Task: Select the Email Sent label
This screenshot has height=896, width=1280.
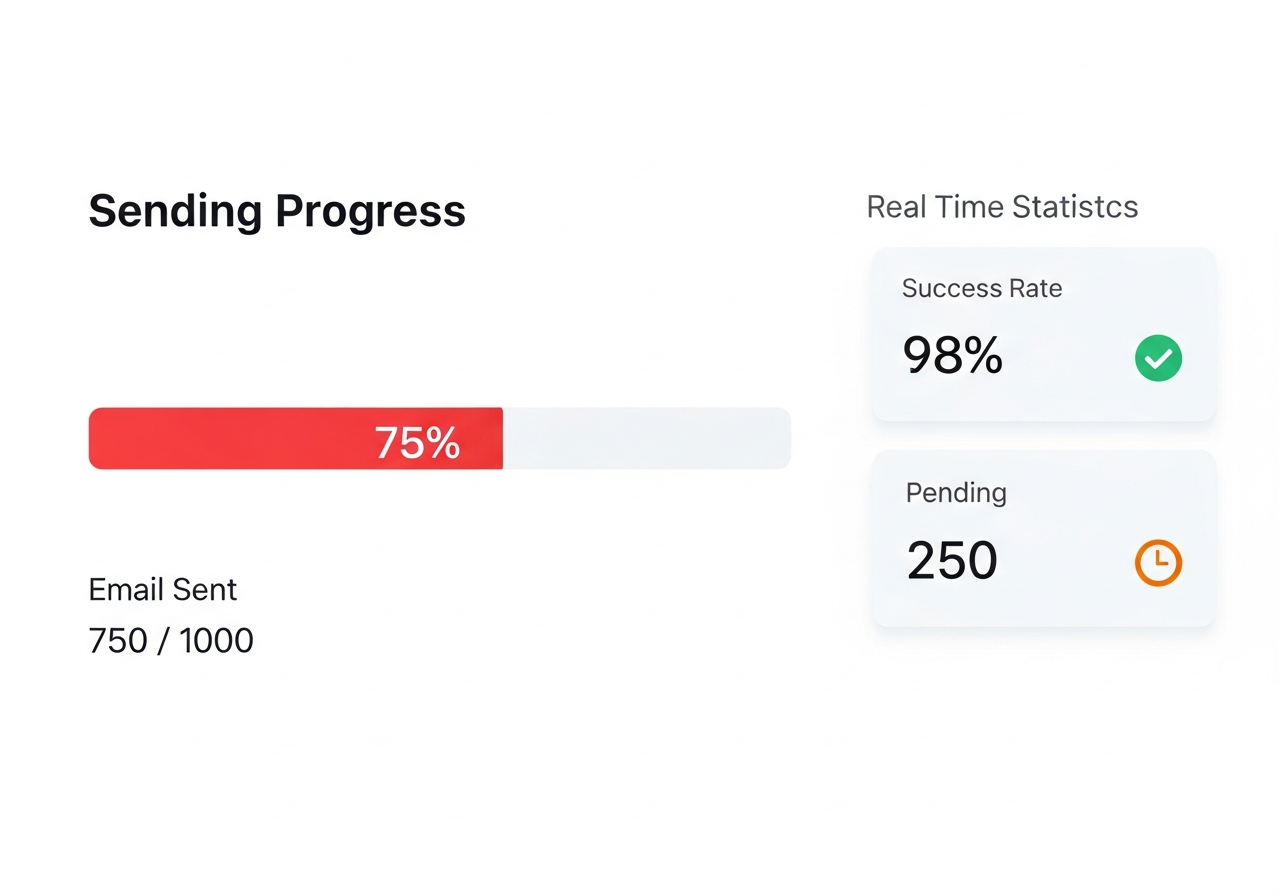Action: tap(162, 590)
